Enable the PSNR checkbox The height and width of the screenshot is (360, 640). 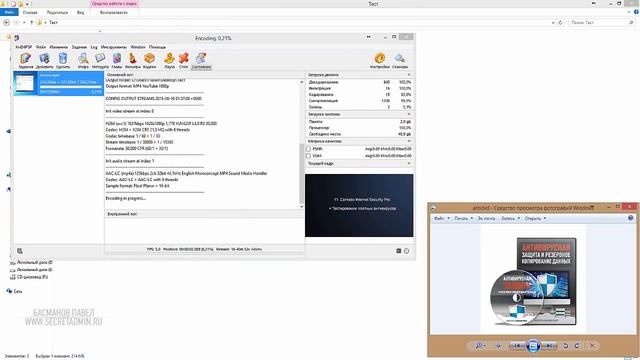pos(309,149)
